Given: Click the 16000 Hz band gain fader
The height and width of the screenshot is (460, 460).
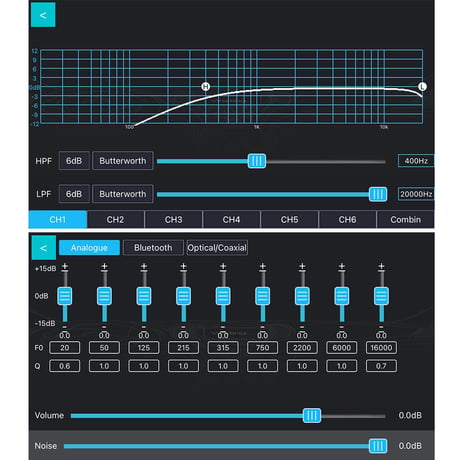Looking at the screenshot, I should coord(381,296).
